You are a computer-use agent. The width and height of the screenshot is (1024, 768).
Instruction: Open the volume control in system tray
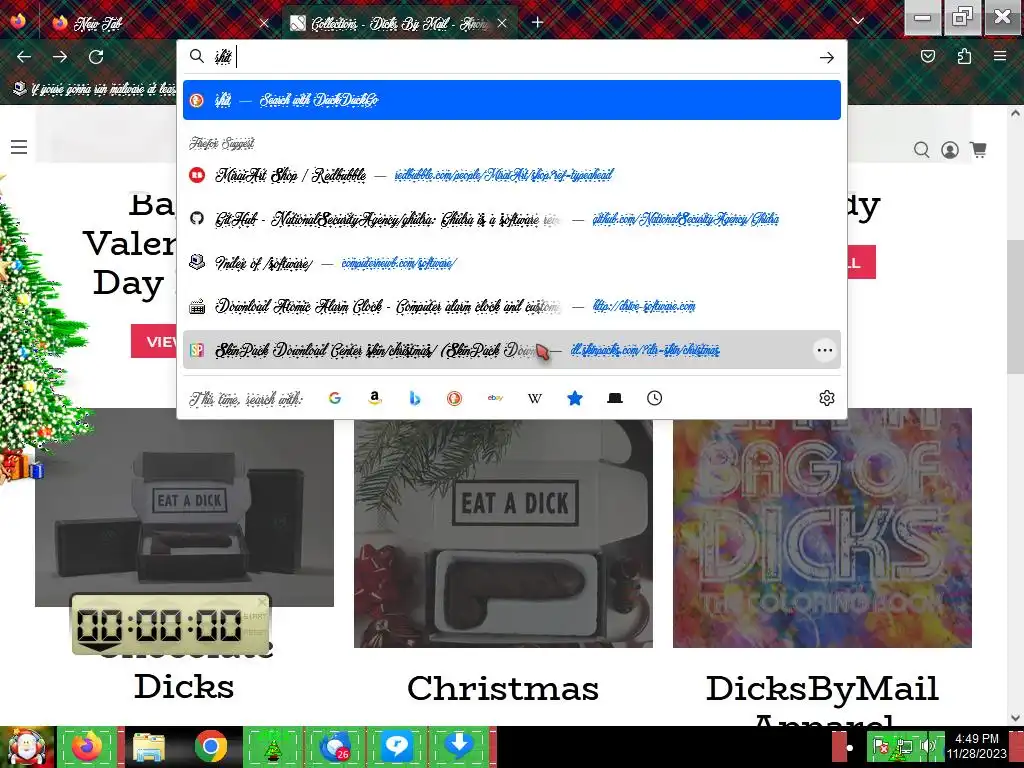(928, 746)
